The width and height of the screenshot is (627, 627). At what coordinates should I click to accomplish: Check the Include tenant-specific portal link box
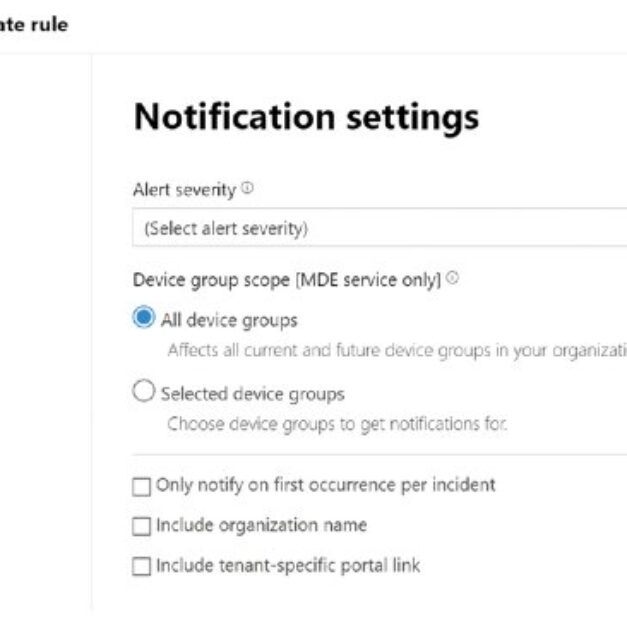point(141,567)
